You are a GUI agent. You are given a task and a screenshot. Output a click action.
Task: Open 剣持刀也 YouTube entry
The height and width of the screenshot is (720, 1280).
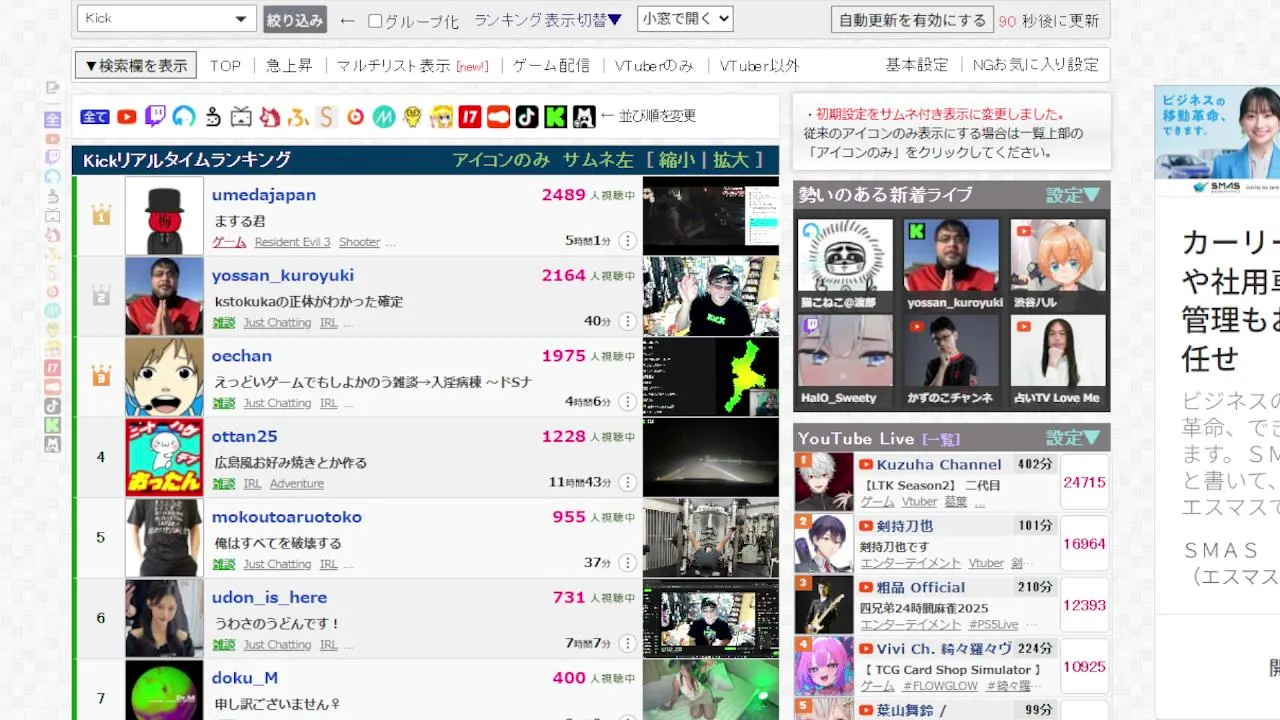pos(904,526)
